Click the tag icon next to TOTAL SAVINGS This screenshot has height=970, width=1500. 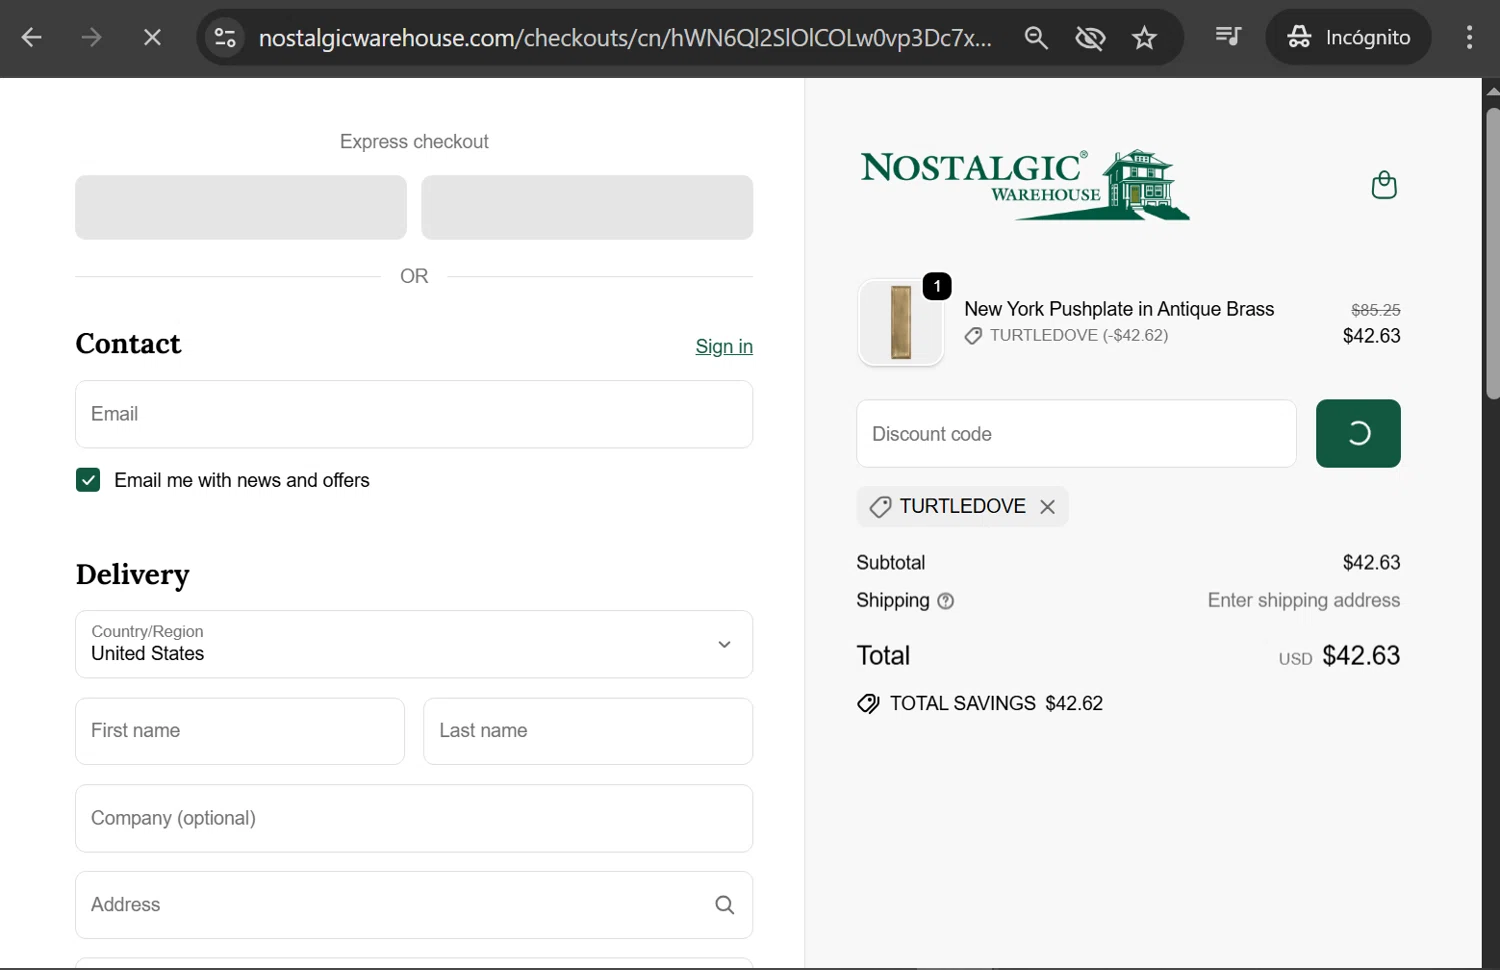pos(868,704)
